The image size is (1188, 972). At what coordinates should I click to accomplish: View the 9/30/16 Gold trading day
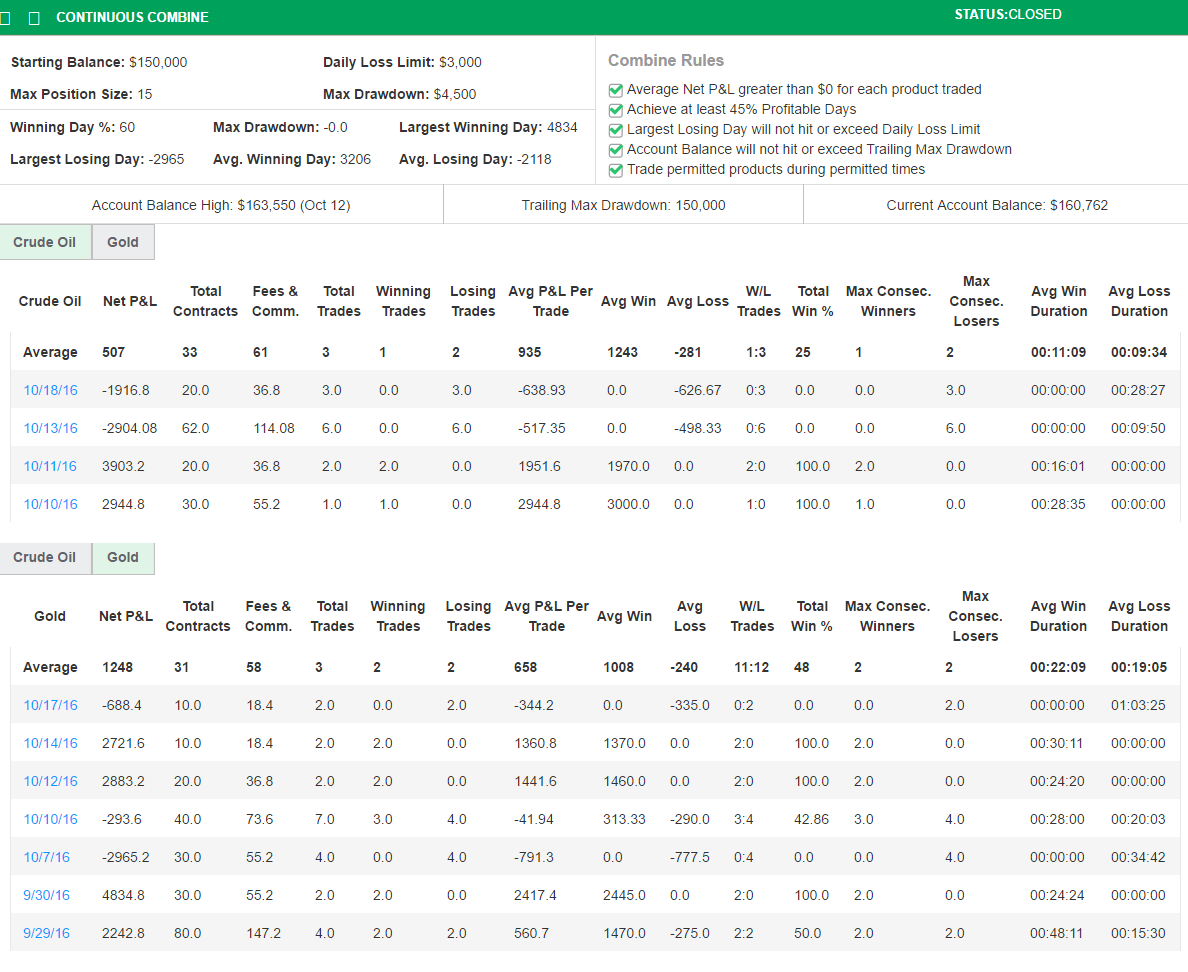tap(46, 895)
